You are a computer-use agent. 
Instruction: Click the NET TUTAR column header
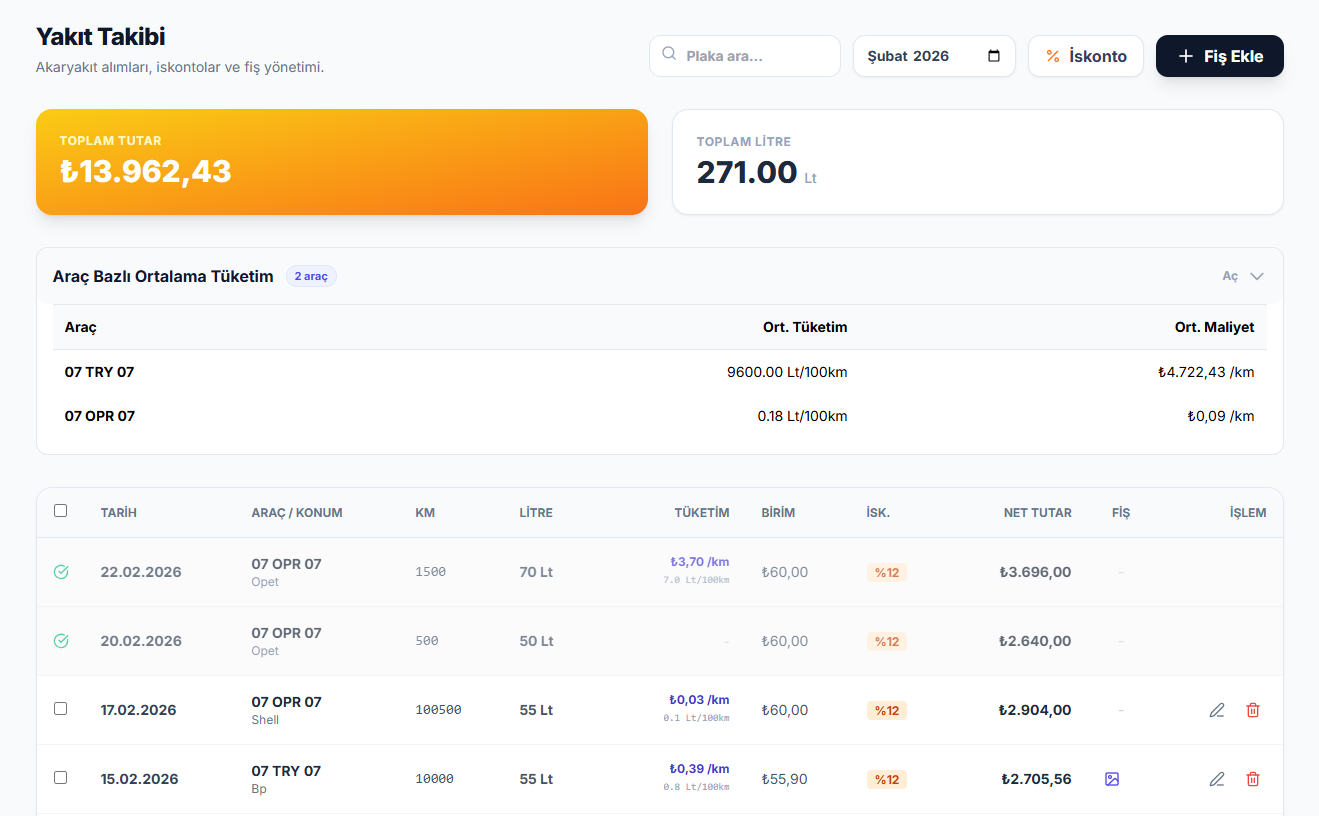coord(1037,513)
